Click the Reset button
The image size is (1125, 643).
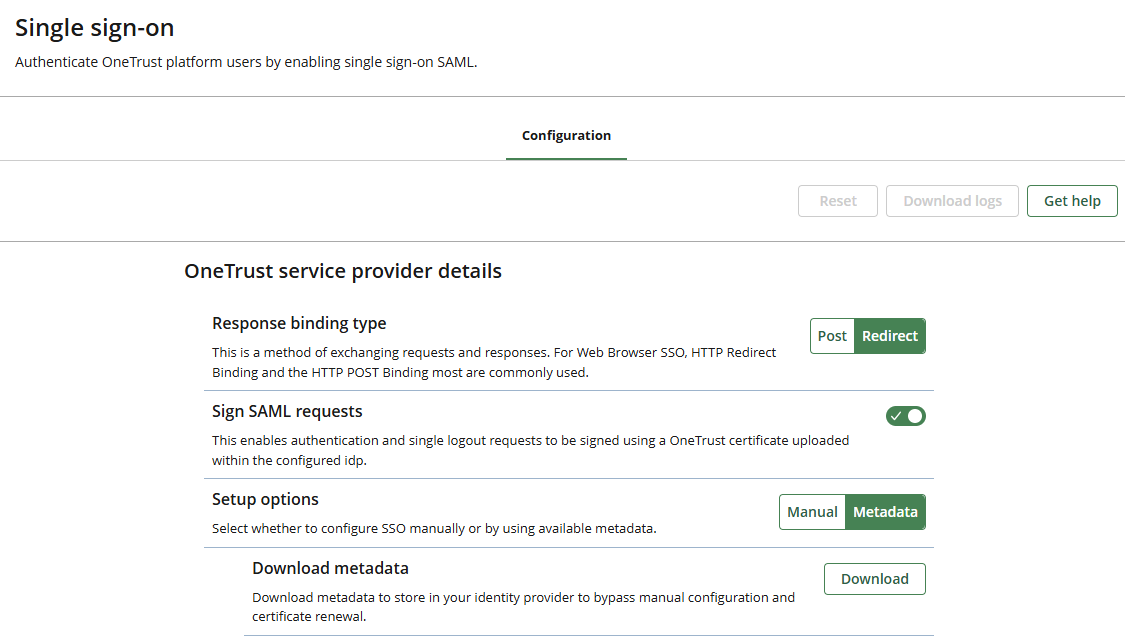pos(837,201)
